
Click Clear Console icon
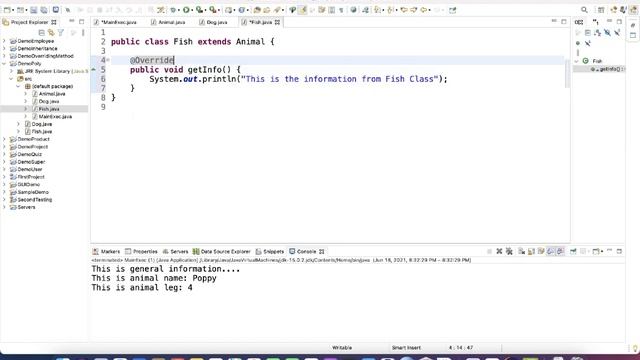[522, 251]
